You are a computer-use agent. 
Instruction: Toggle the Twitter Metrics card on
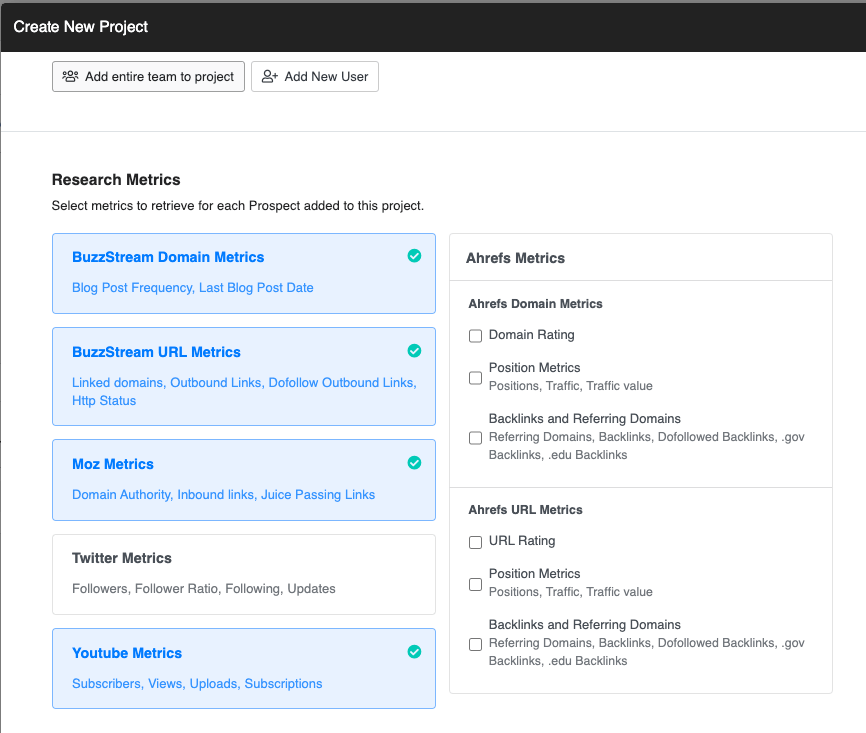pyautogui.click(x=243, y=574)
